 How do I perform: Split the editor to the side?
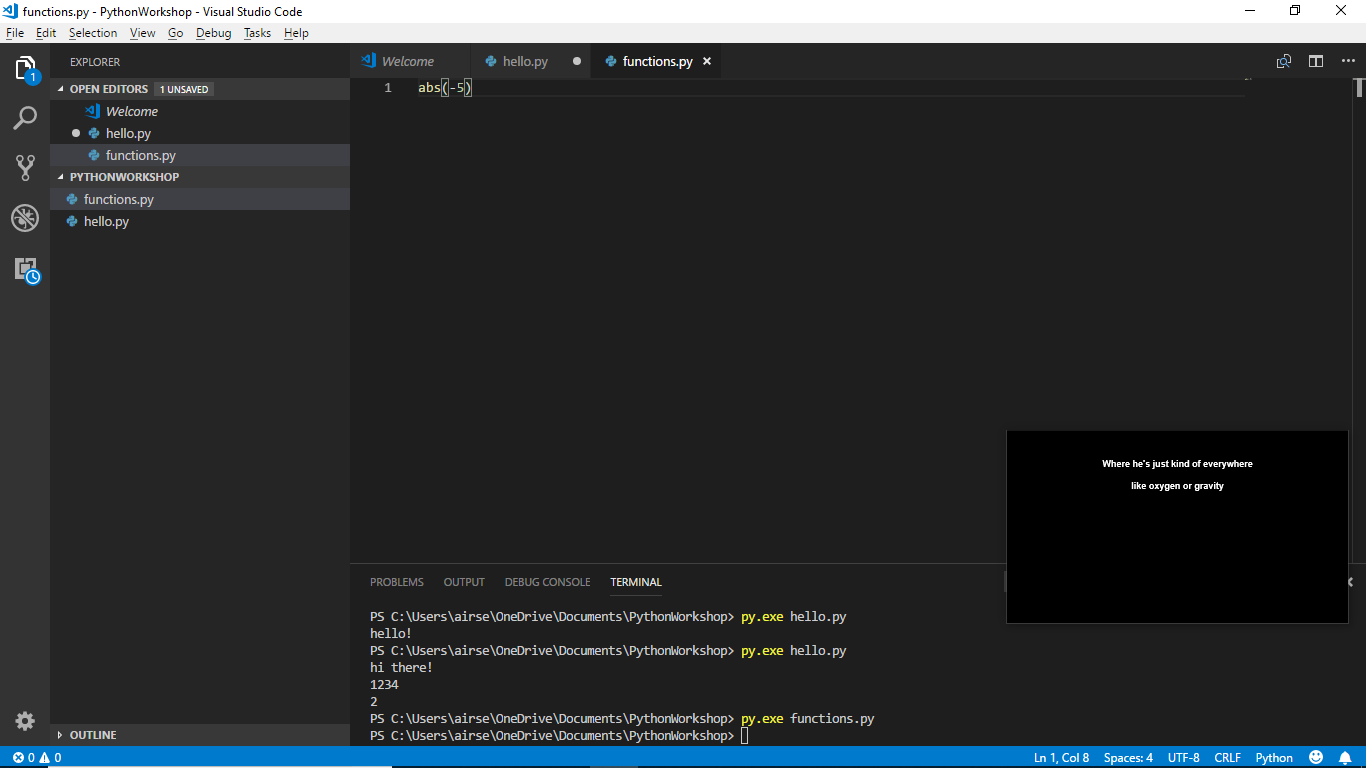1316,61
